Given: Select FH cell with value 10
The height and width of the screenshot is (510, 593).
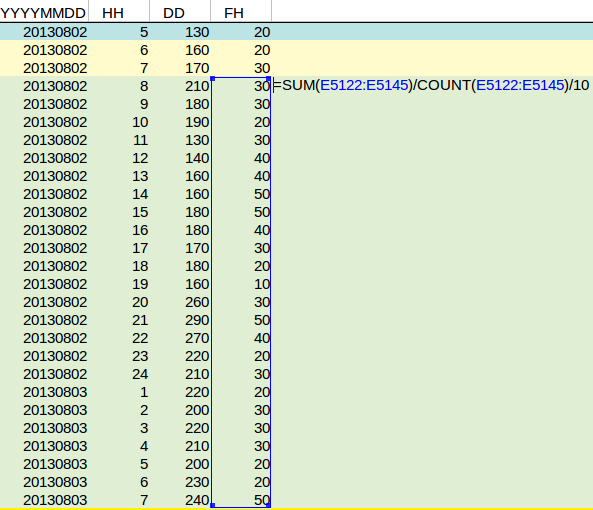Looking at the screenshot, I should [x=241, y=284].
